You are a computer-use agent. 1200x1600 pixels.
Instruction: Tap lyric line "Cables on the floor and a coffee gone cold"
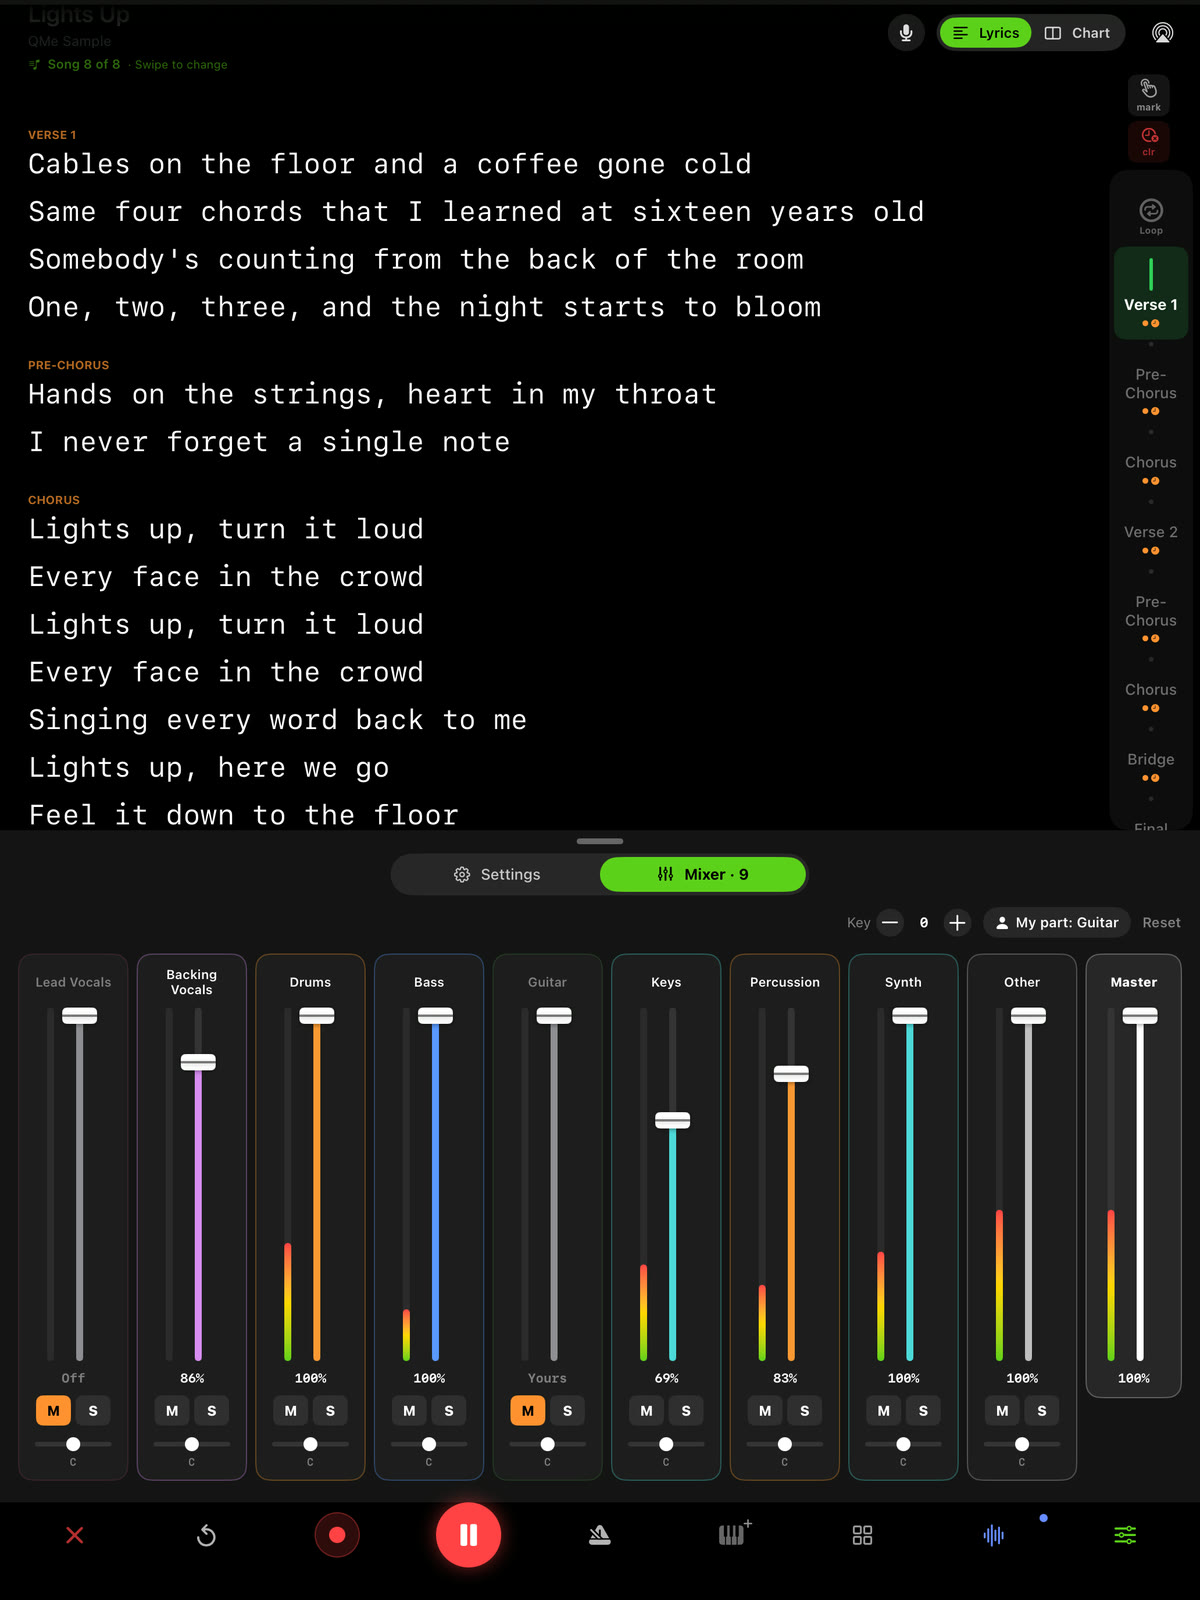click(x=390, y=164)
